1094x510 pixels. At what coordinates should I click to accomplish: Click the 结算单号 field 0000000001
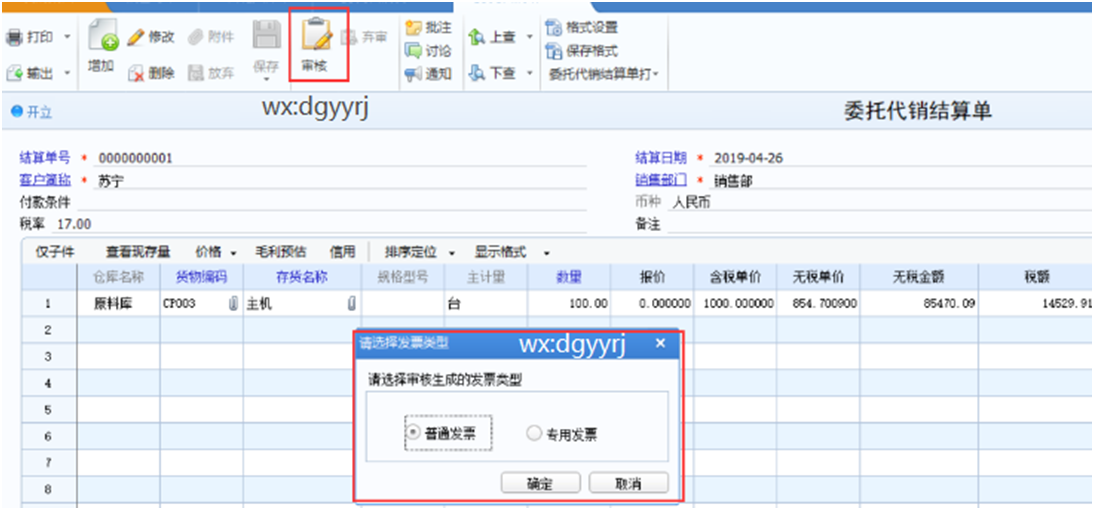pos(342,158)
